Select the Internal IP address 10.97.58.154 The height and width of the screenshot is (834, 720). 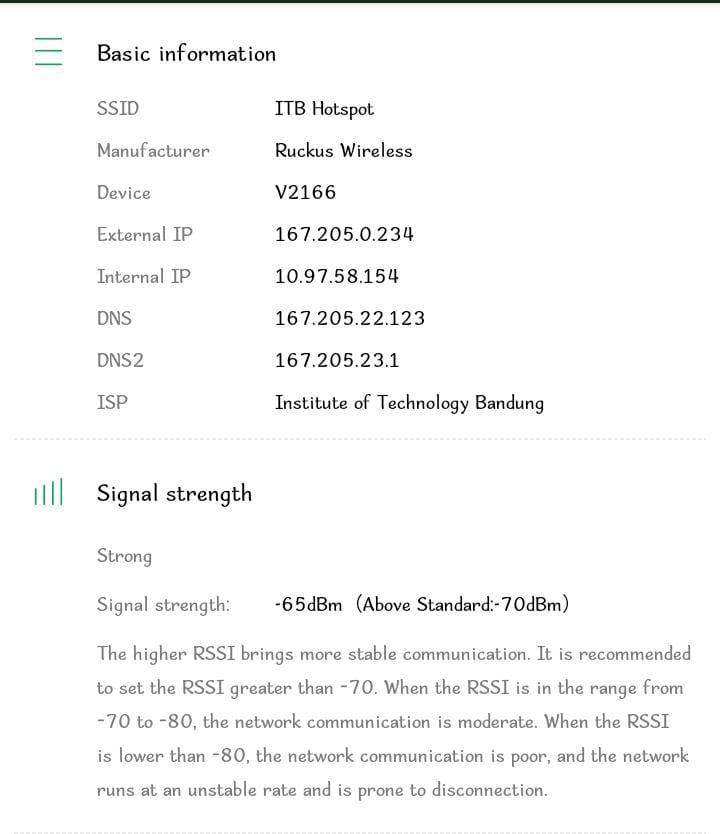point(336,277)
